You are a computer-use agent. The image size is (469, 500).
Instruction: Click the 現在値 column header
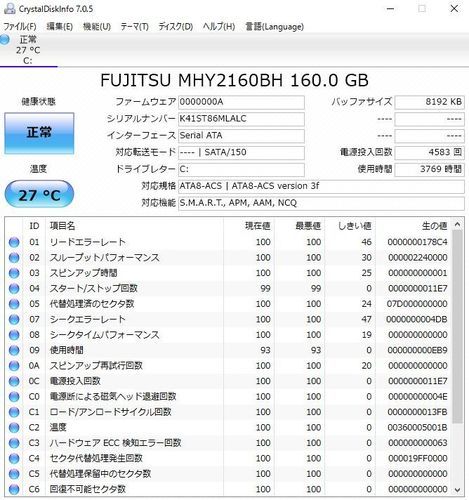[257, 226]
